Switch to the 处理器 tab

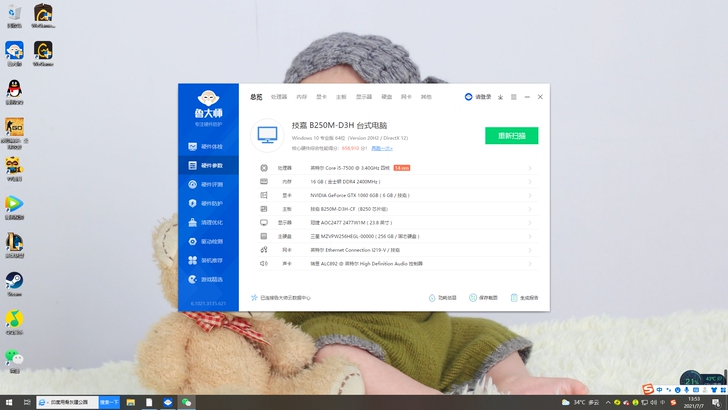279,97
